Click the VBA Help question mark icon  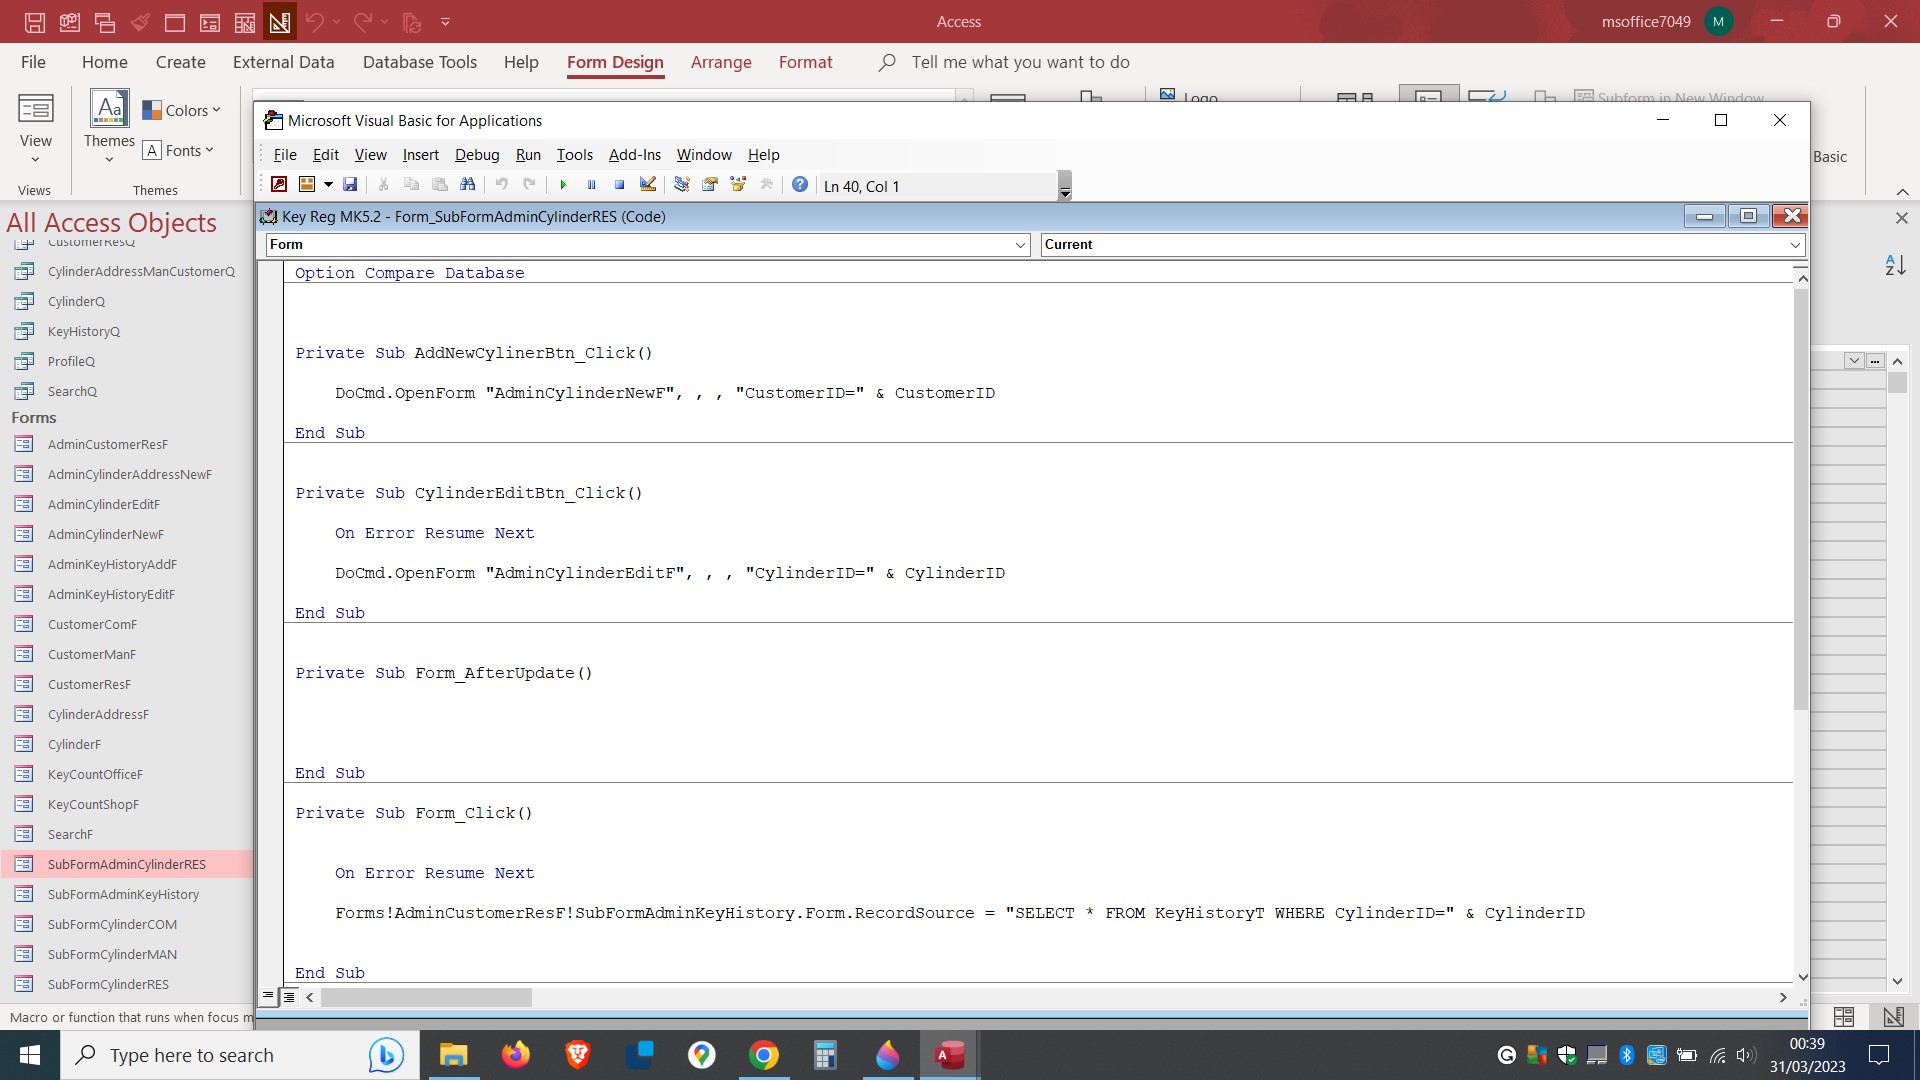click(x=800, y=185)
